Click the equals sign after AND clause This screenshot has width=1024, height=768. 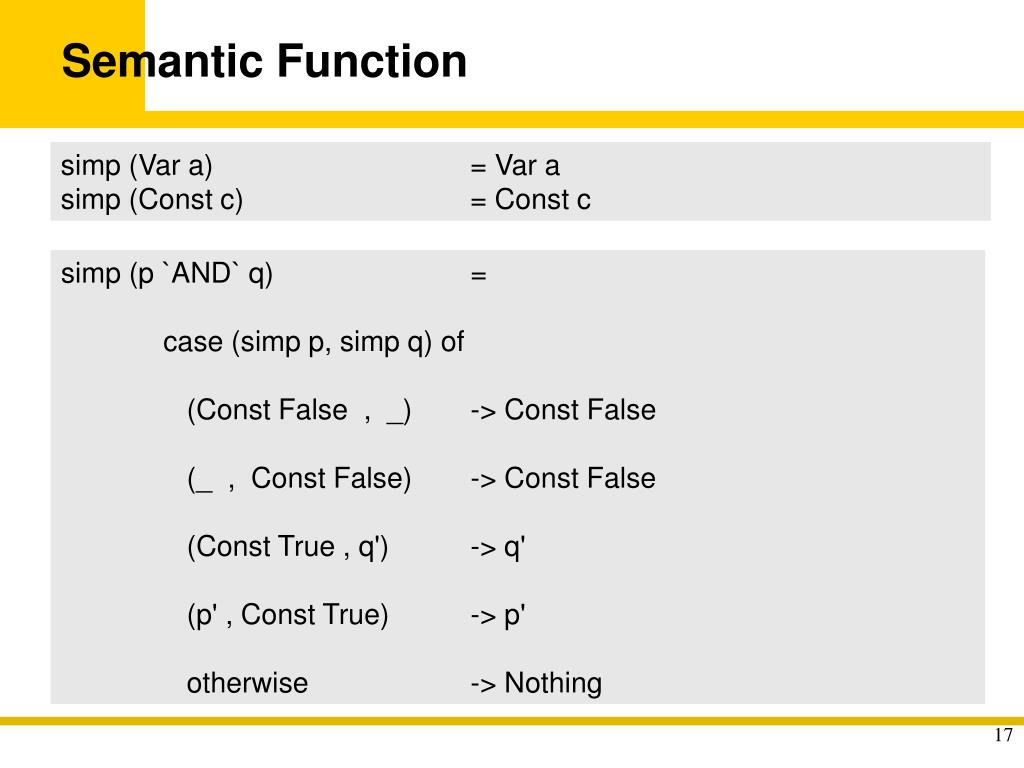coord(478,276)
